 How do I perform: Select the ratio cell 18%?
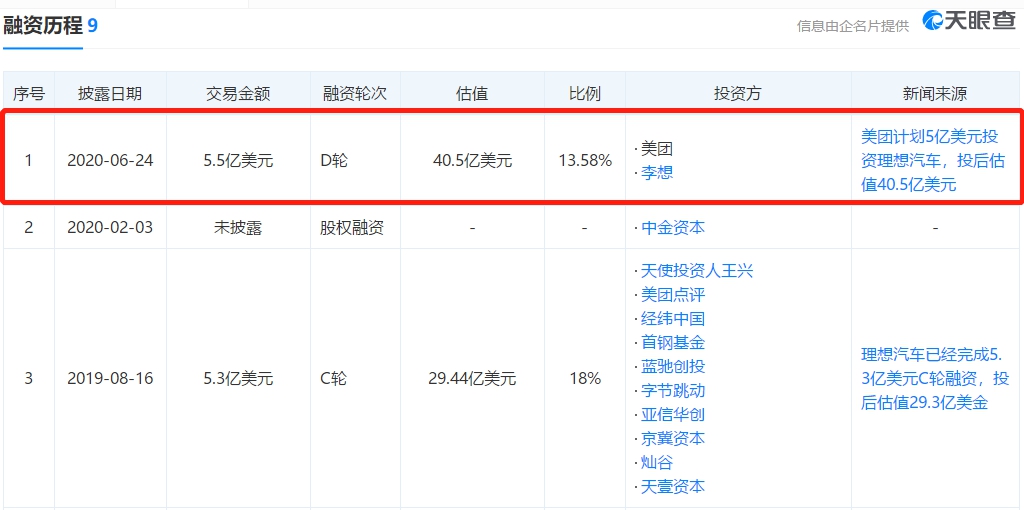coord(584,379)
